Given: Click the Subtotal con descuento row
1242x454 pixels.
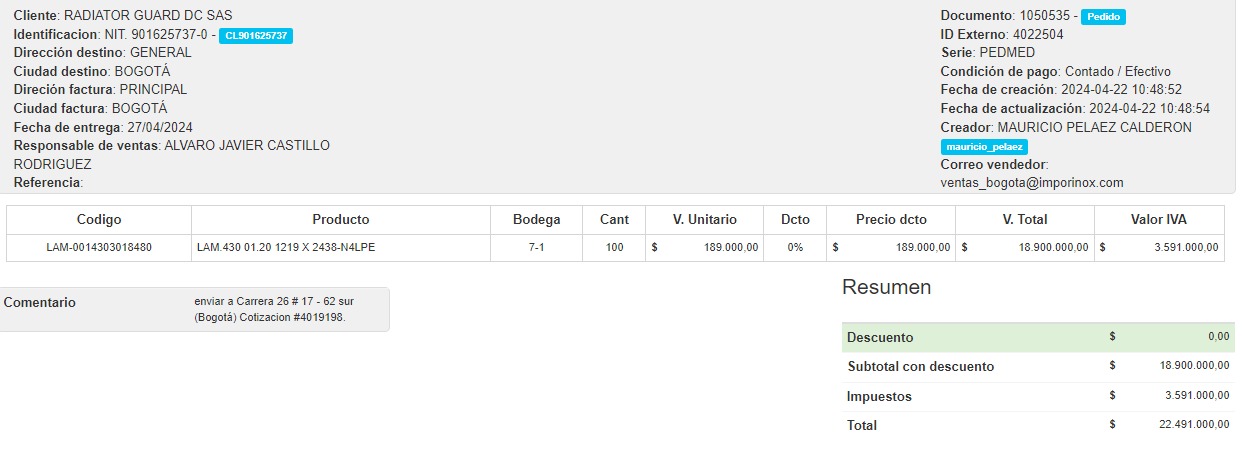Looking at the screenshot, I should 1037,367.
